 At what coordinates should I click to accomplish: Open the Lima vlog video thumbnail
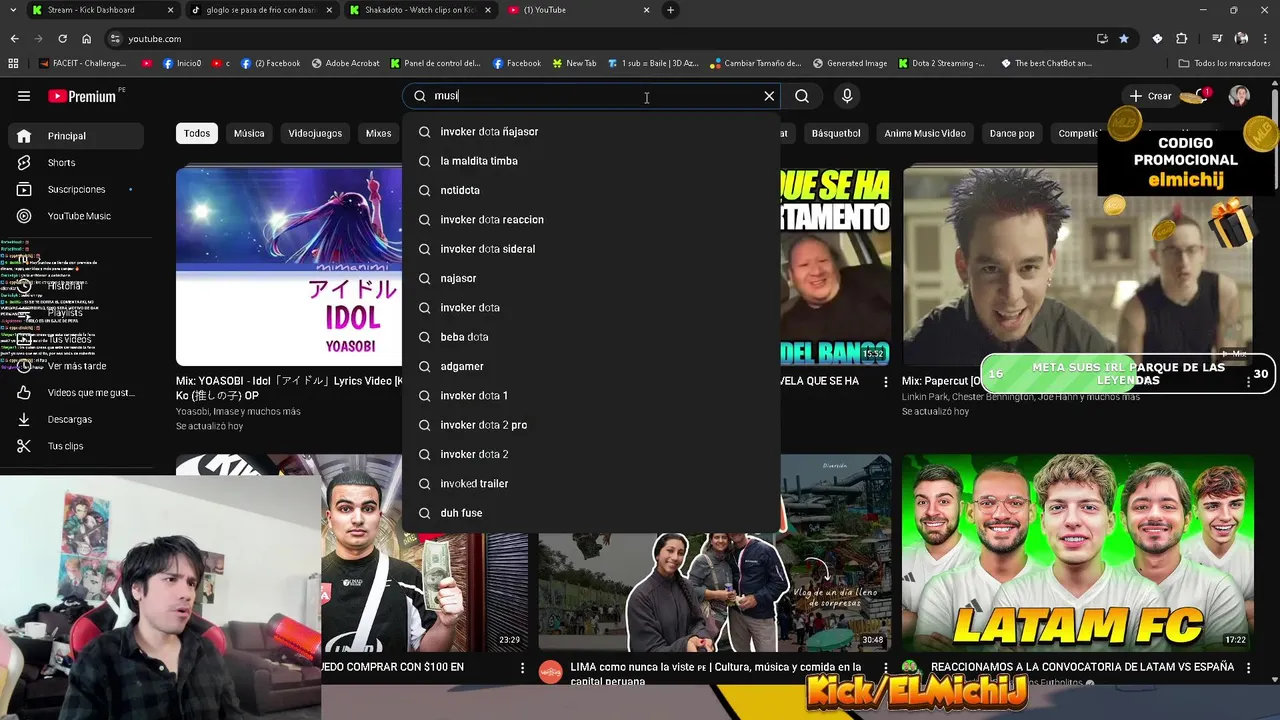coord(715,590)
